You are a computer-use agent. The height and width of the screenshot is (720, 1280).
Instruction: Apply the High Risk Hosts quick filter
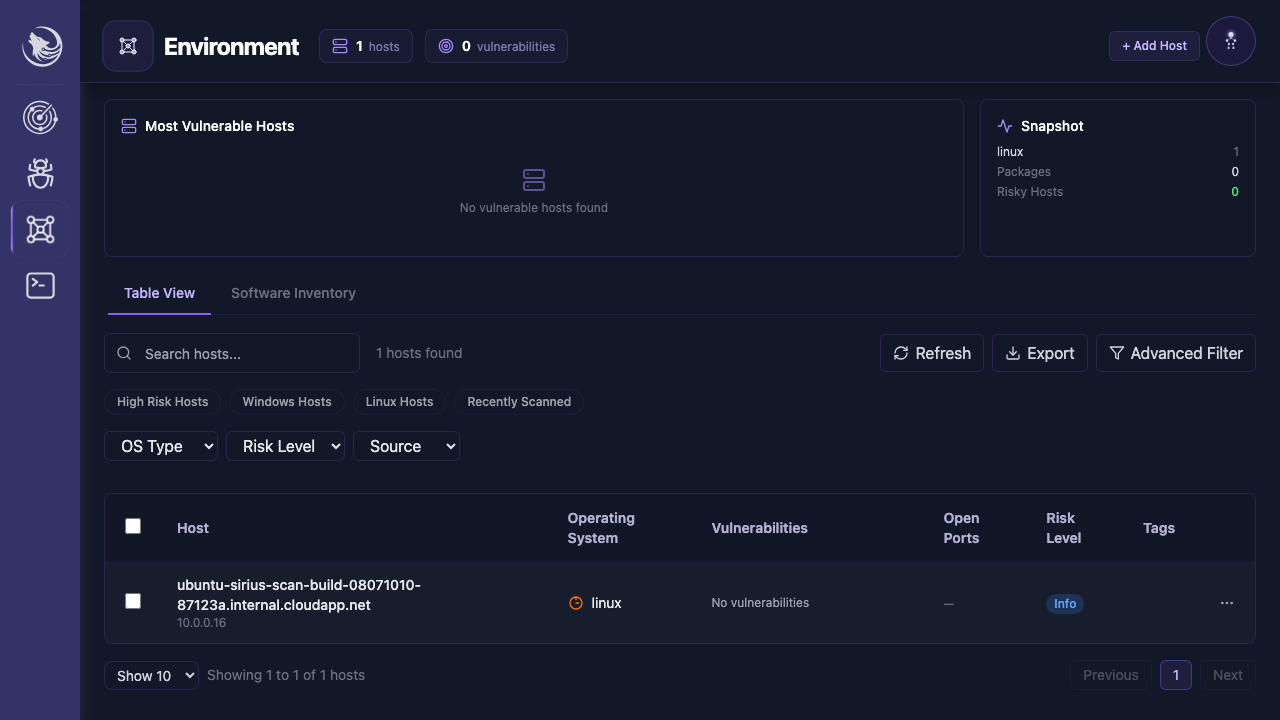point(163,402)
